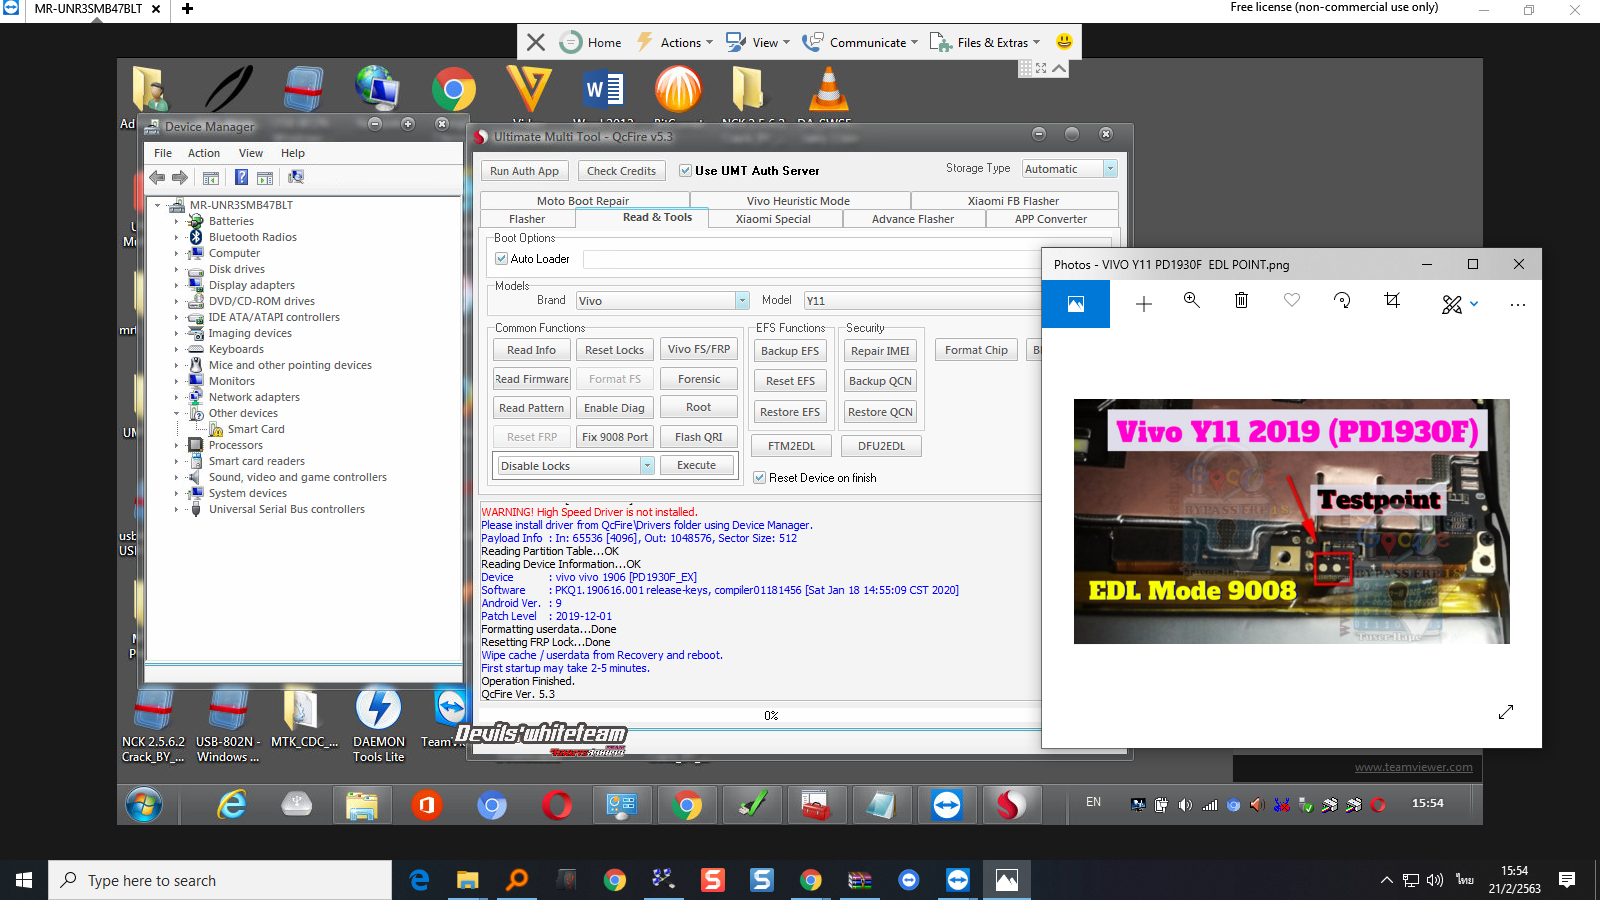The width and height of the screenshot is (1600, 900).
Task: Open Windows Explorer folder on remote taskbar
Action: click(362, 804)
